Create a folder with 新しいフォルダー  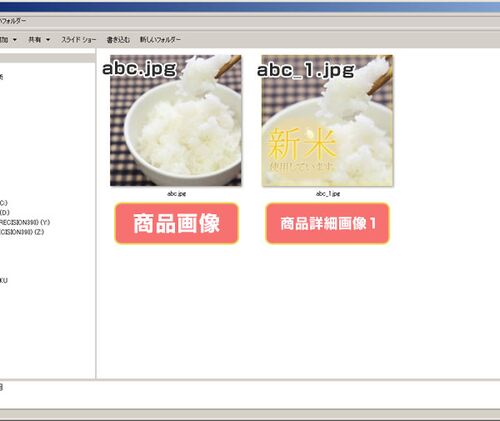pos(160,40)
